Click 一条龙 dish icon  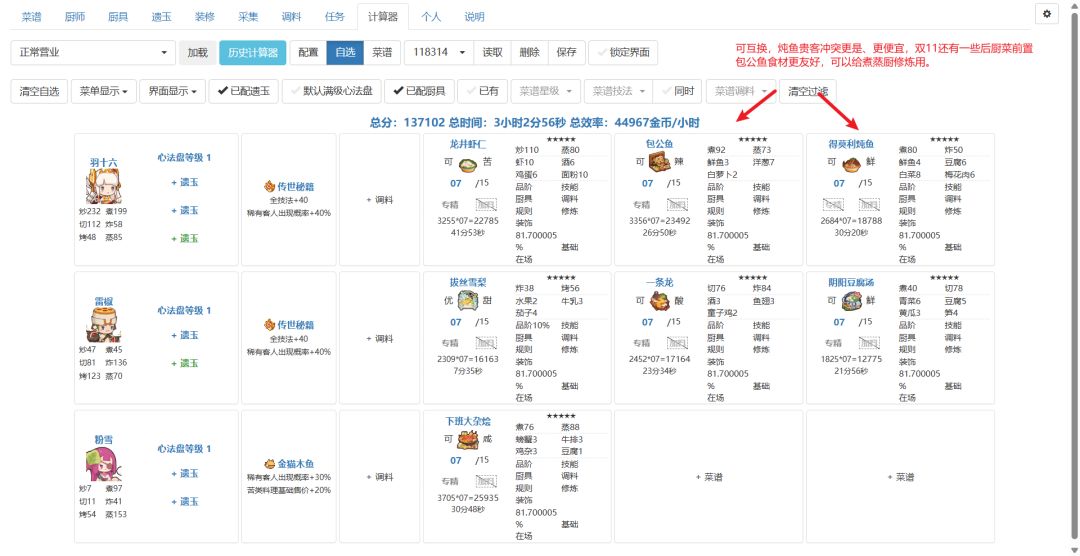pyautogui.click(x=659, y=302)
